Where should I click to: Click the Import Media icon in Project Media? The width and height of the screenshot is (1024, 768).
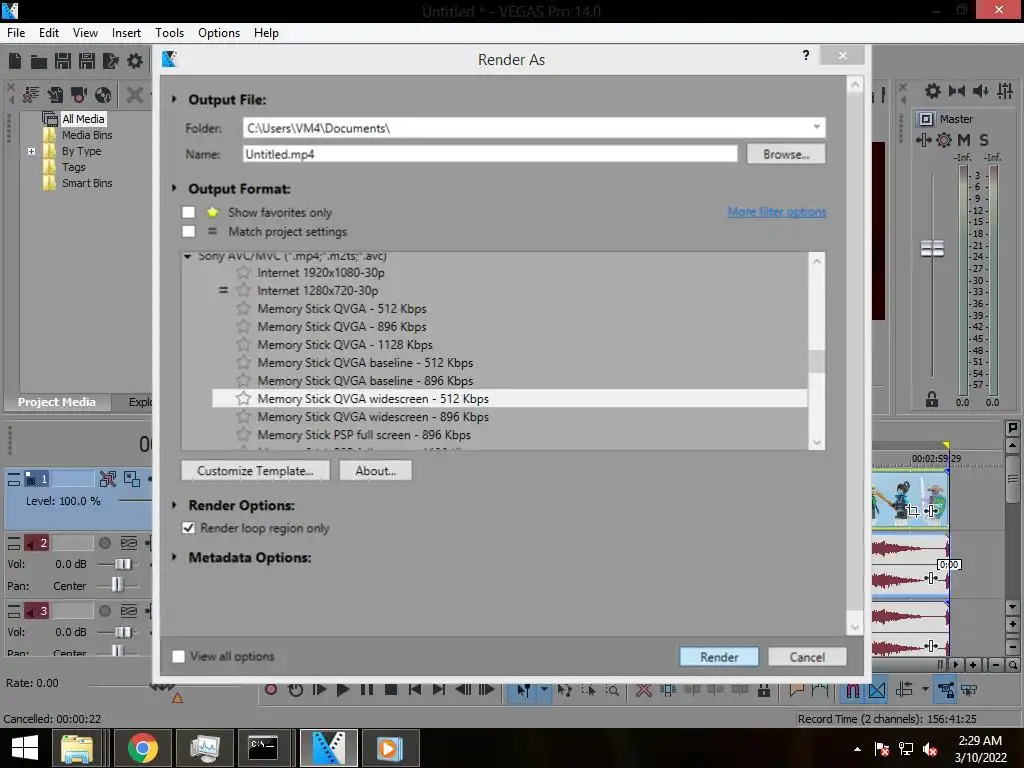(56, 95)
